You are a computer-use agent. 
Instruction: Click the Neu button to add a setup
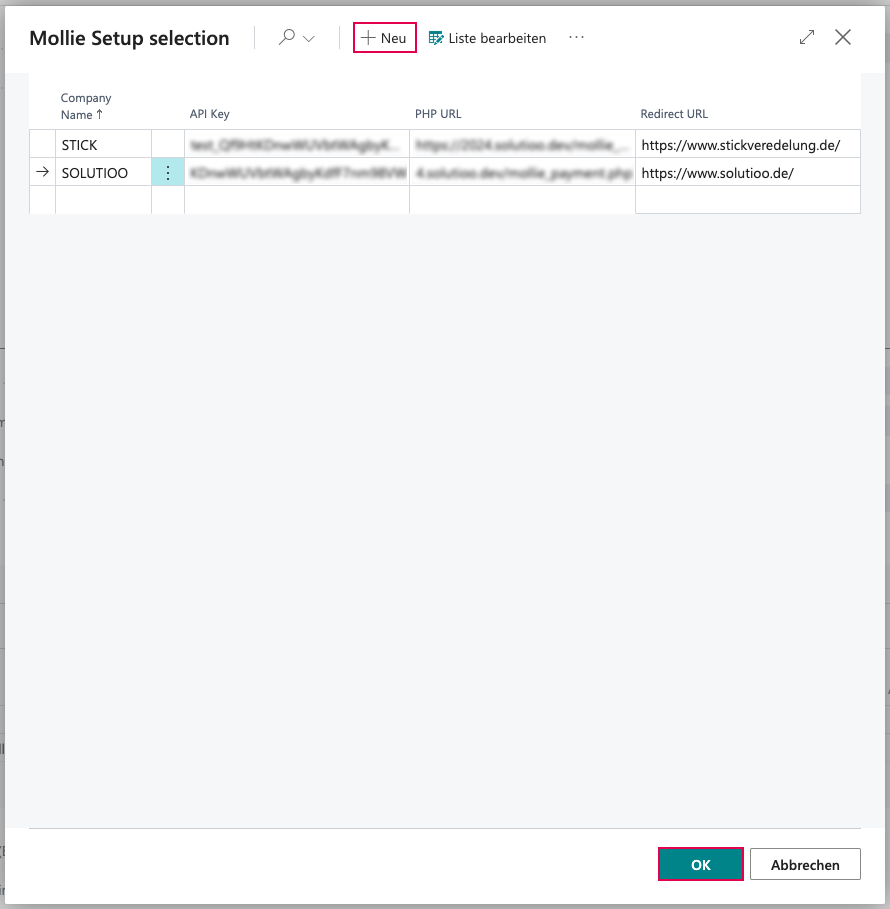point(384,38)
